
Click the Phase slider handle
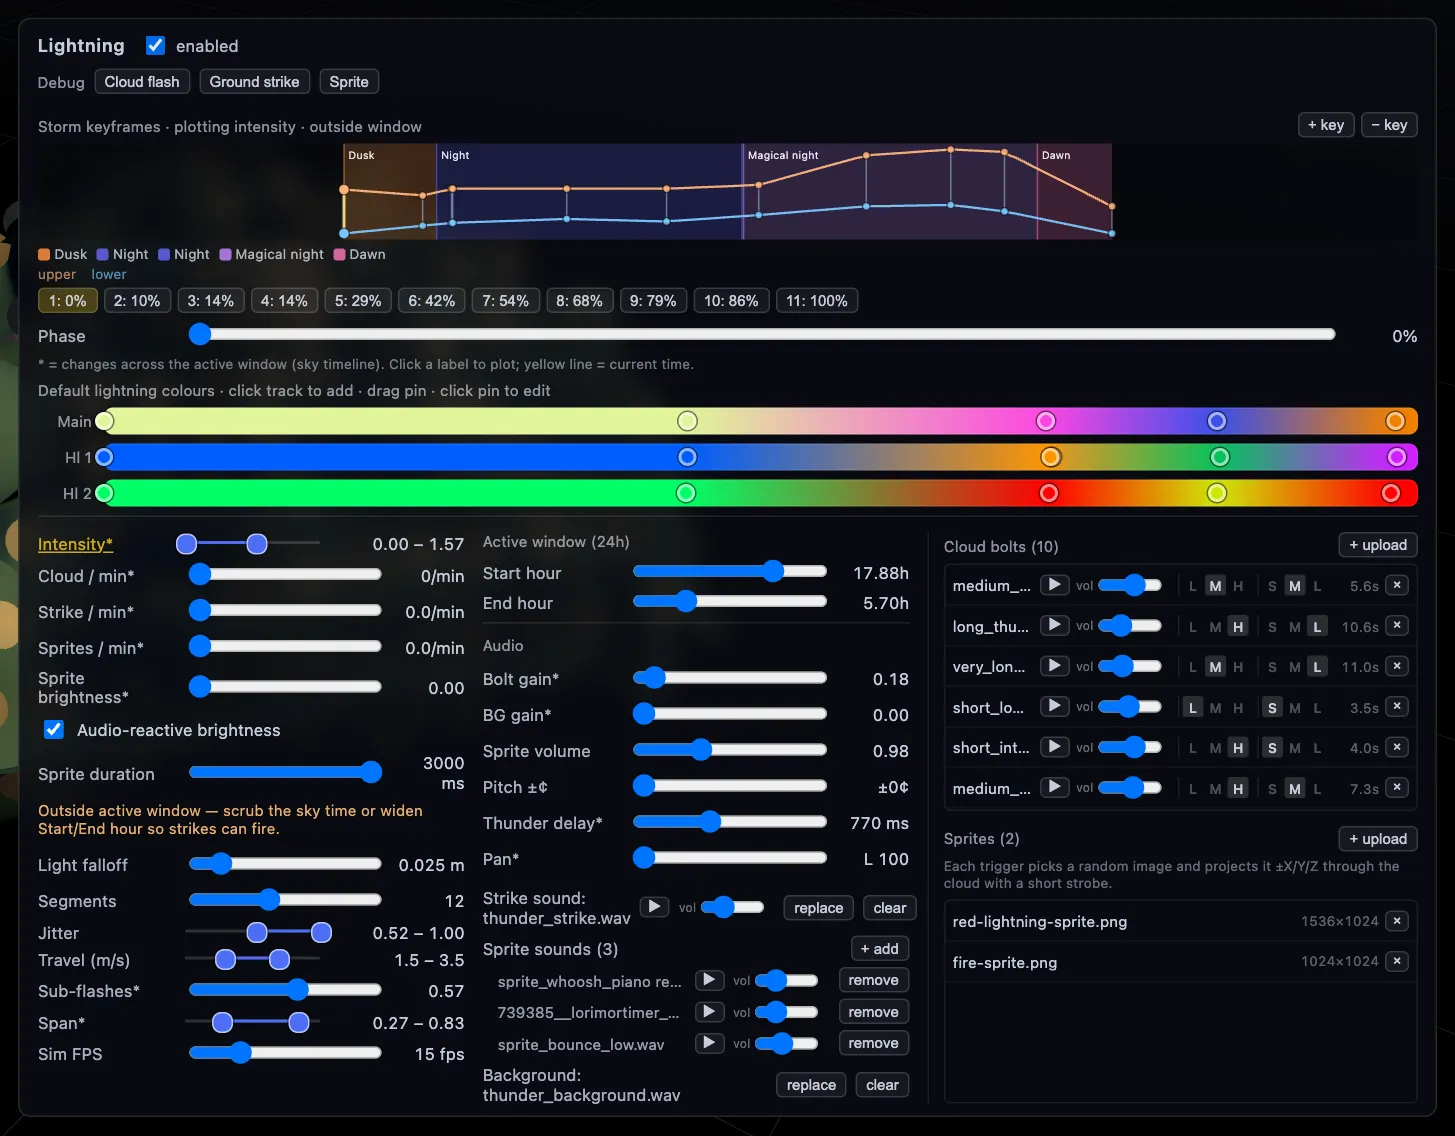[x=200, y=334]
